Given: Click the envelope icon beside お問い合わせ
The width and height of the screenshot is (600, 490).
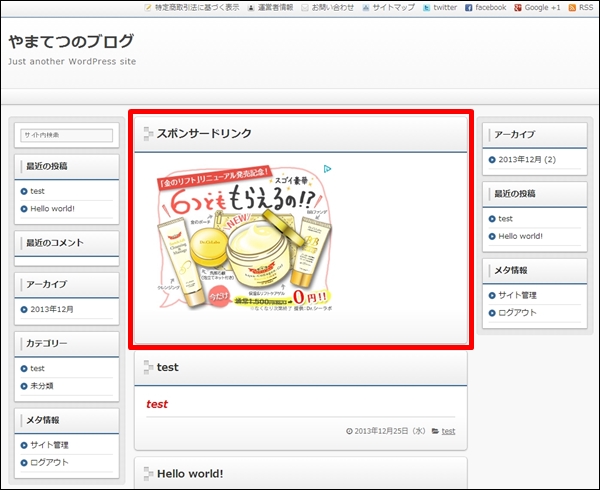Looking at the screenshot, I should [x=305, y=8].
